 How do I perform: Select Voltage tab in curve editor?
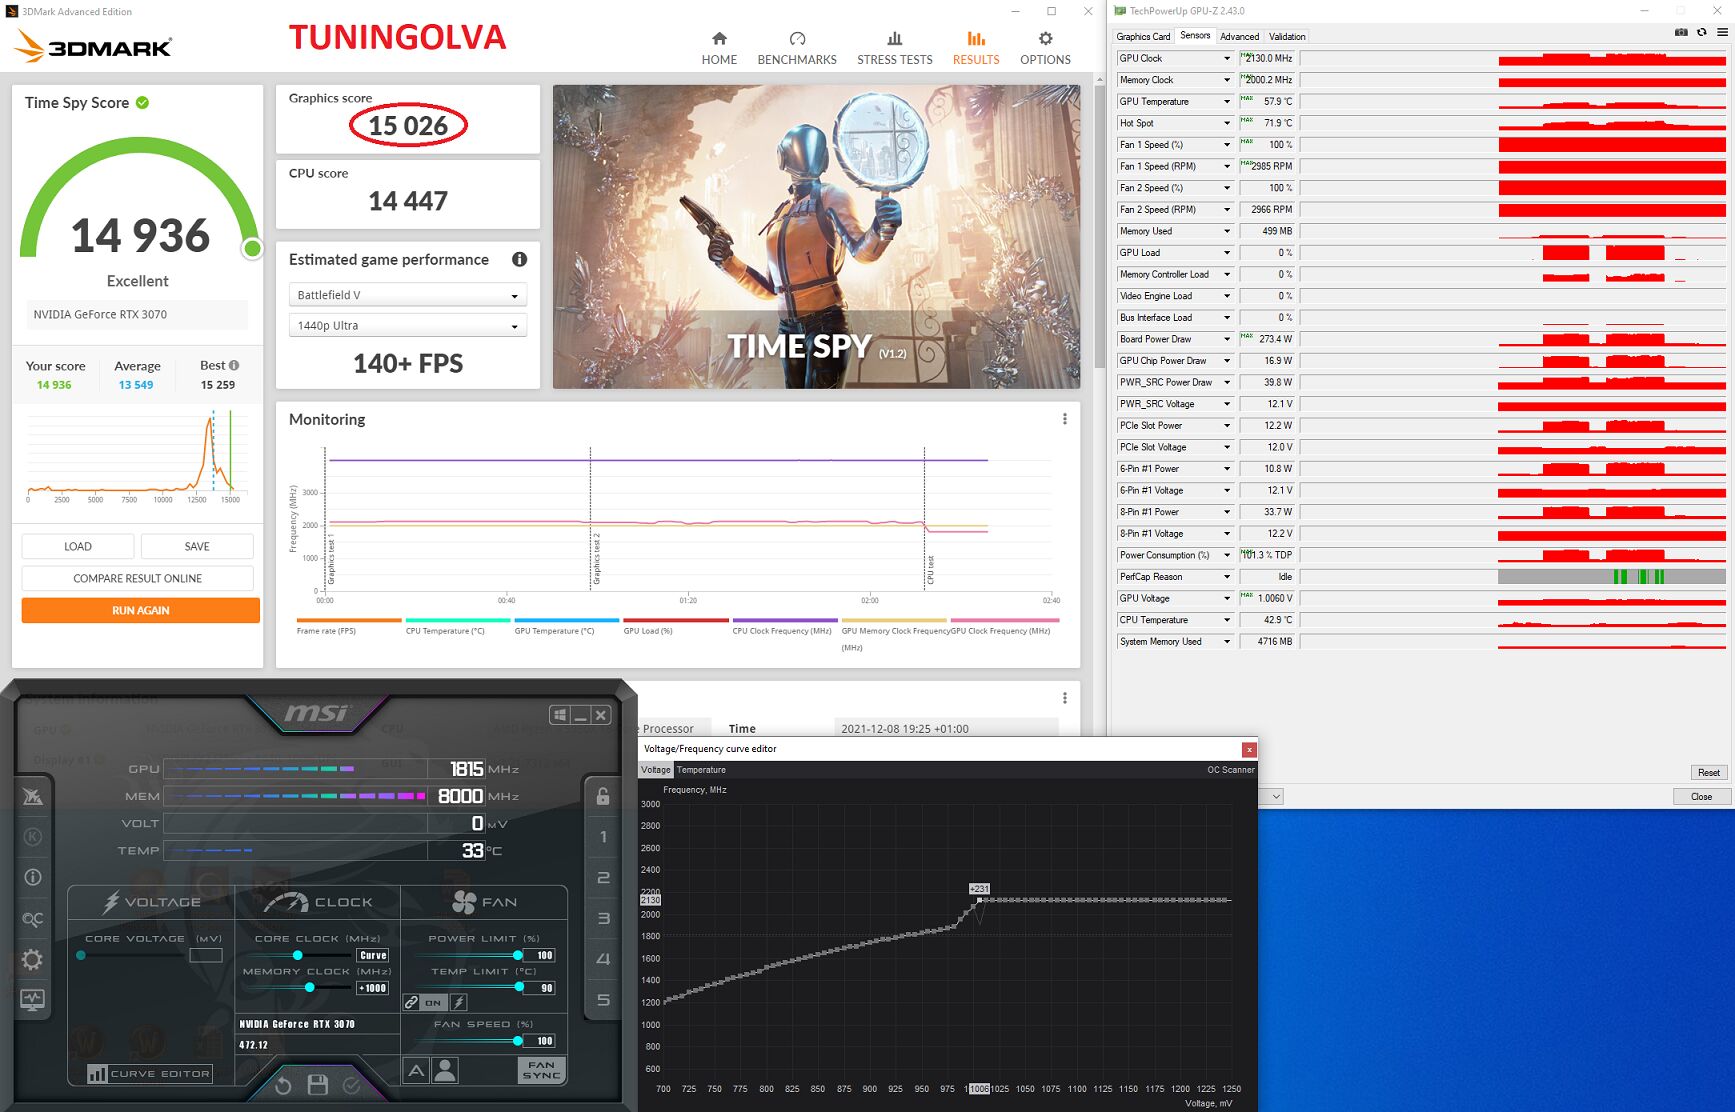[x=656, y=770]
